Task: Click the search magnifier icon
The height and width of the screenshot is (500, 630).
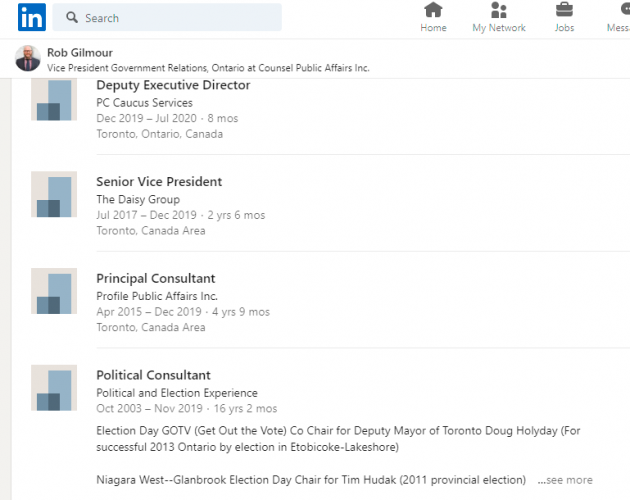Action: click(72, 17)
